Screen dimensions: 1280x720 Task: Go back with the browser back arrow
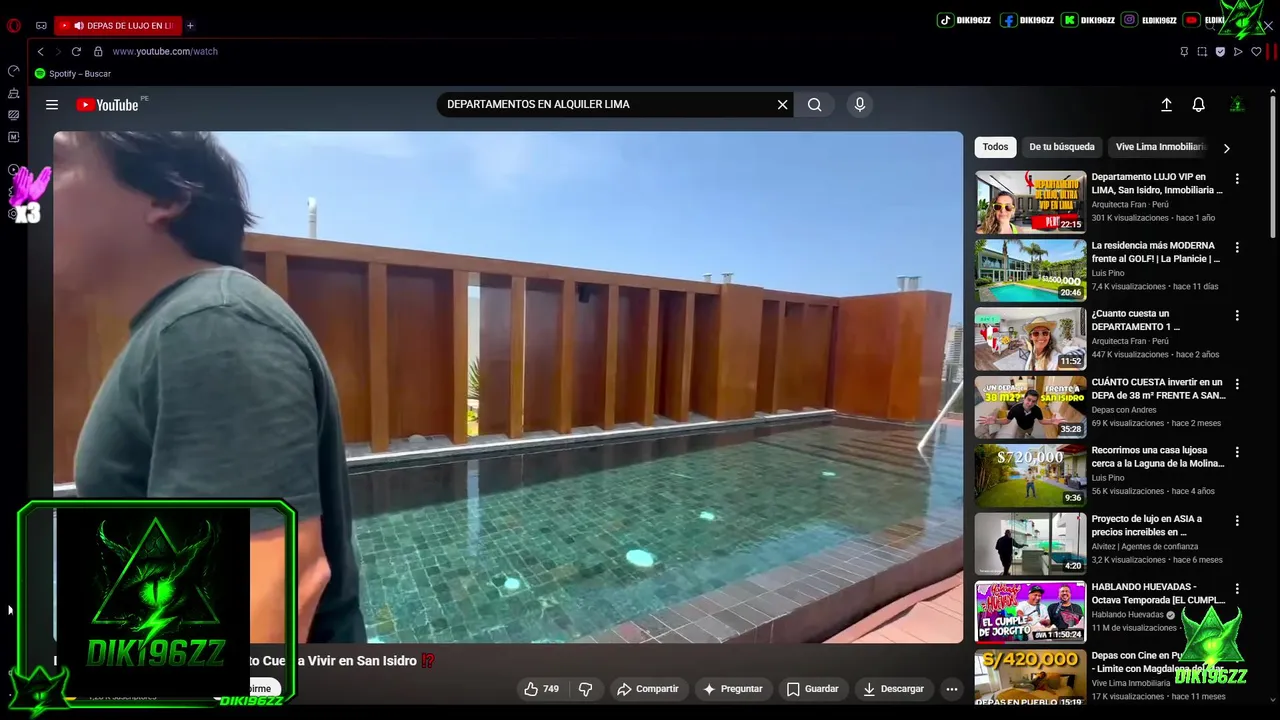pos(40,51)
